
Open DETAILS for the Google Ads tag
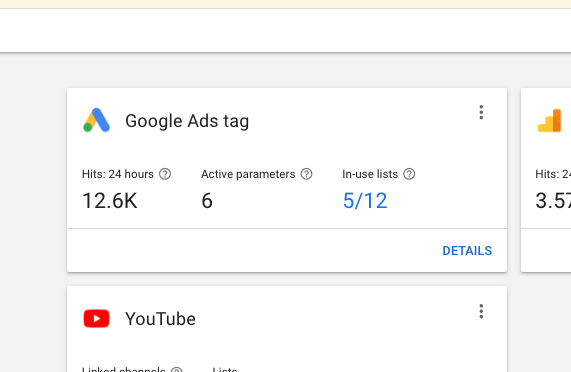click(467, 251)
